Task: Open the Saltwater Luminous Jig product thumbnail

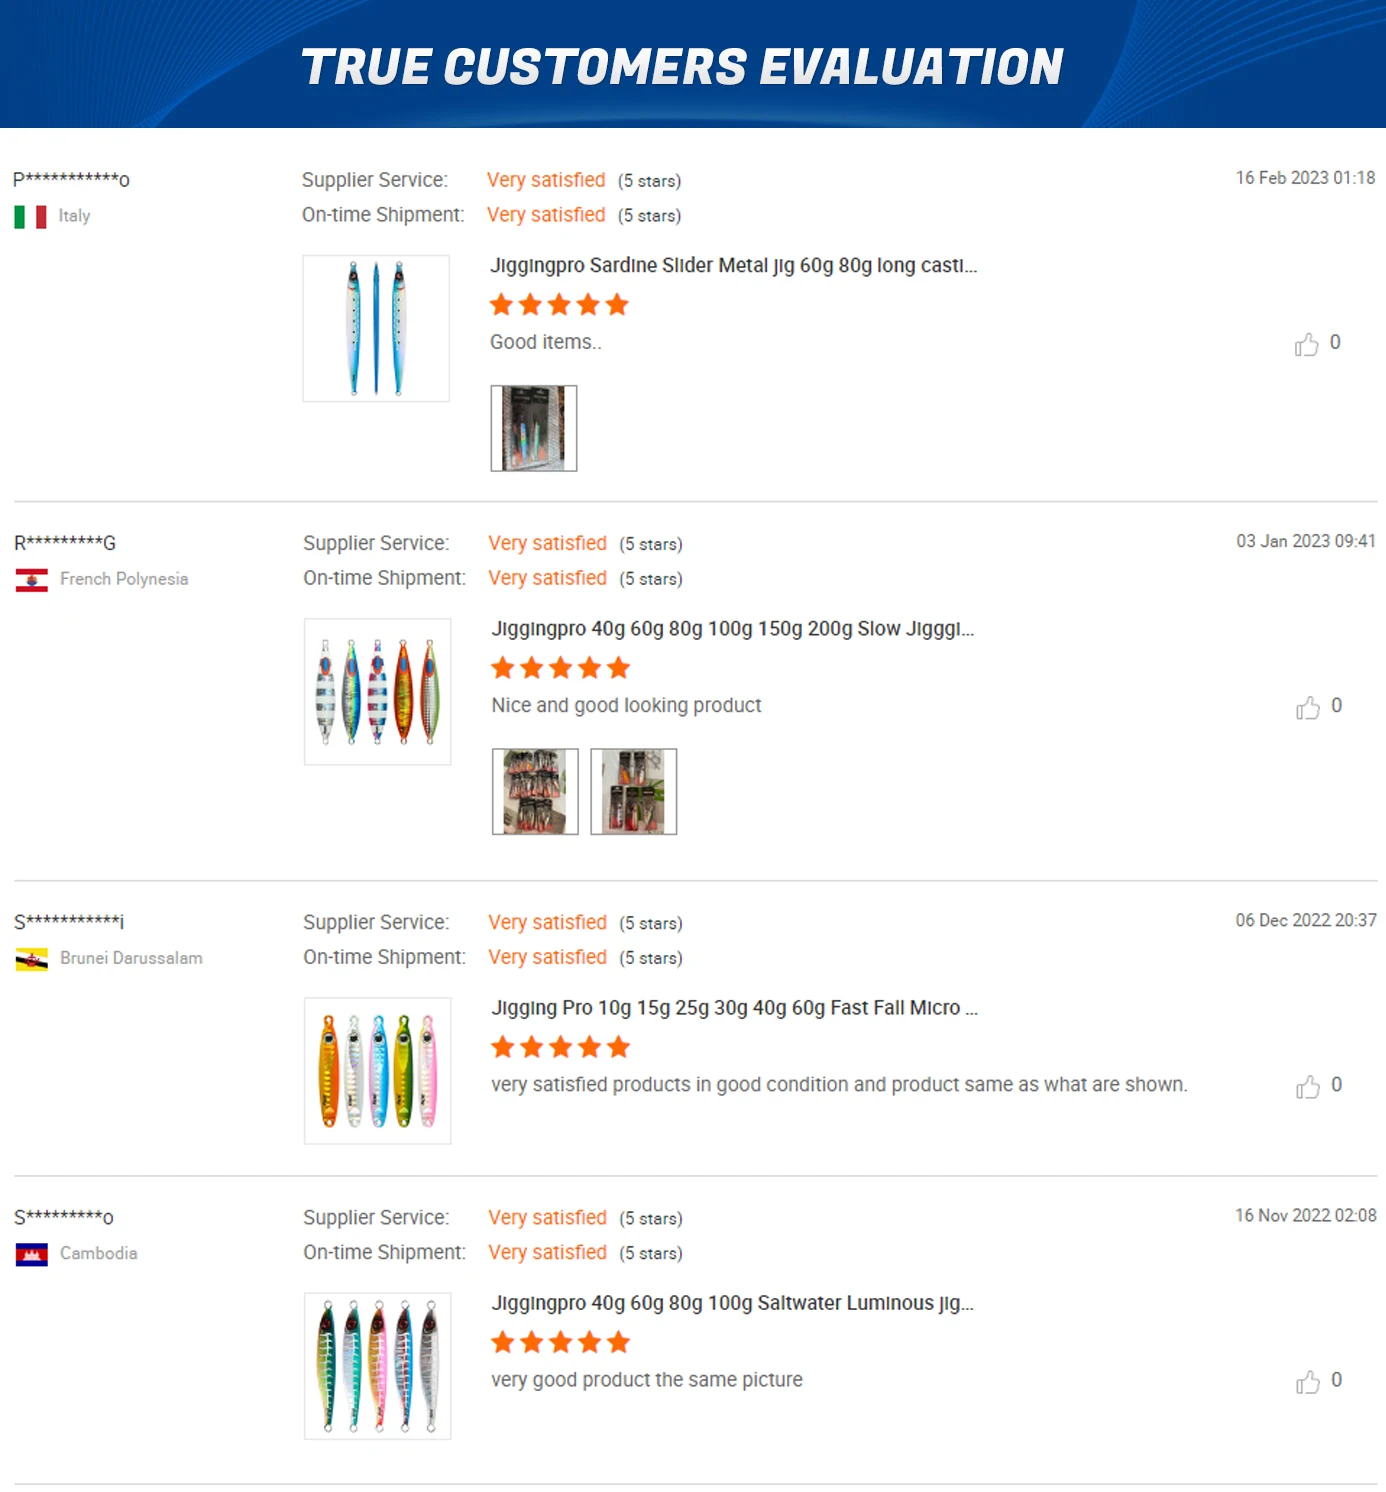Action: pyautogui.click(x=377, y=1366)
